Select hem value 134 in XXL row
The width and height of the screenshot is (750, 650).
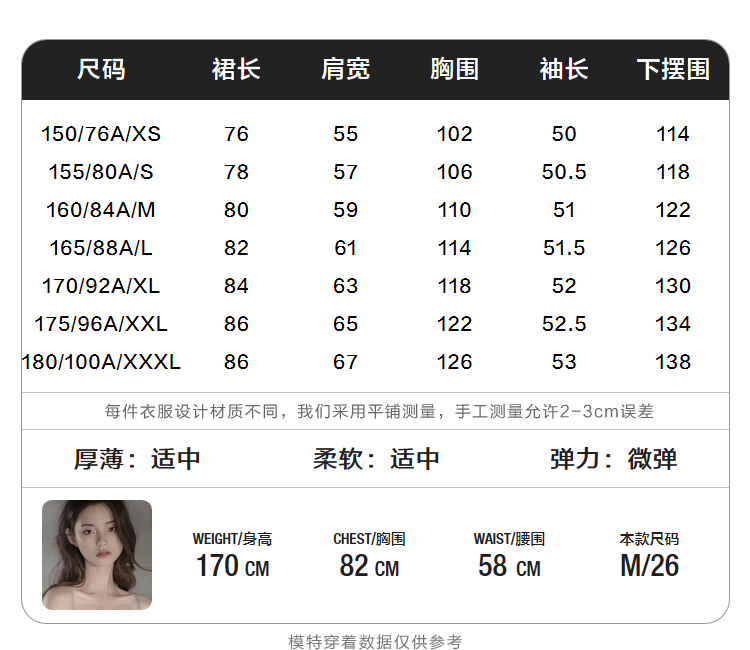(x=673, y=324)
